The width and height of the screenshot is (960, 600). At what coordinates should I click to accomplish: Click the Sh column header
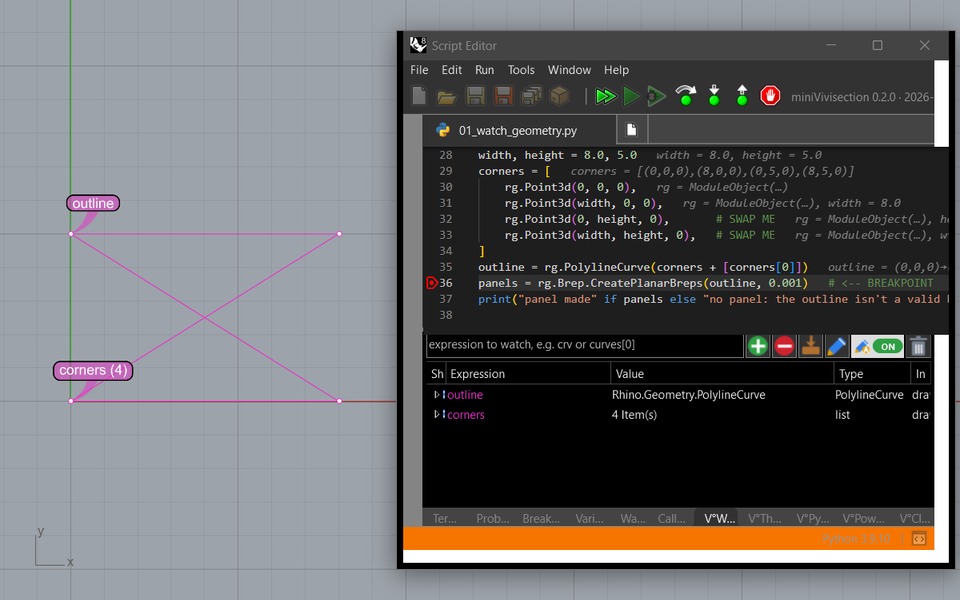point(437,373)
